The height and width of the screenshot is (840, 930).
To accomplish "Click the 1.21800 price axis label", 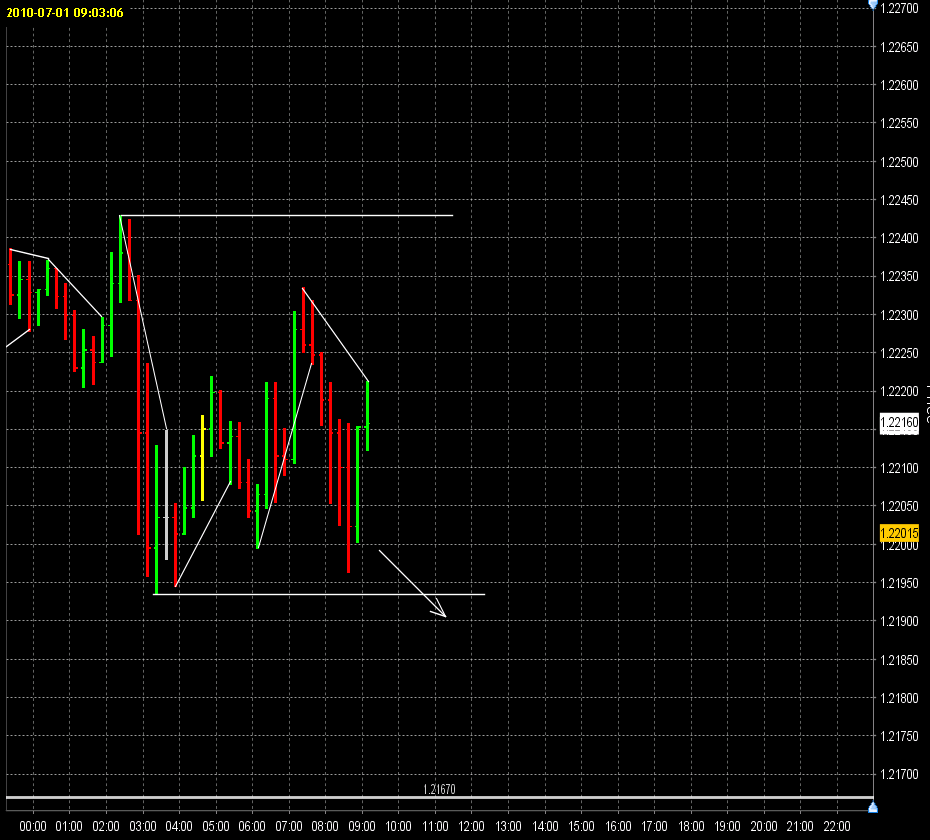I will pos(900,698).
